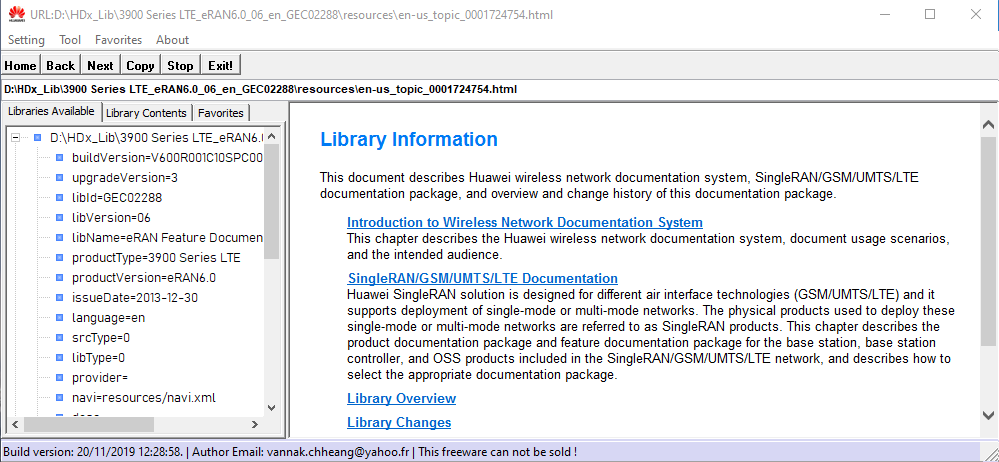
Task: Click the bullet icon beside upgradeVersion=3
Action: 59,177
